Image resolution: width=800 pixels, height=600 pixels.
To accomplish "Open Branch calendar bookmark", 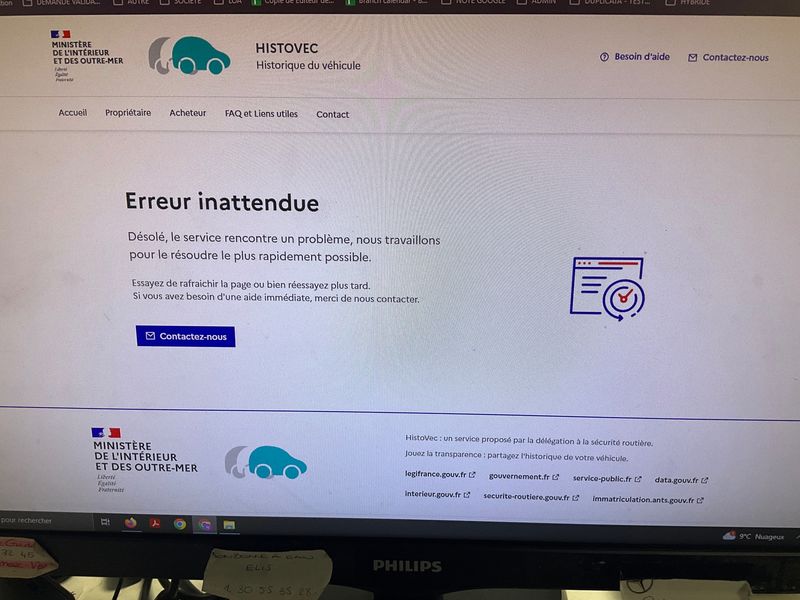I will coord(387,3).
